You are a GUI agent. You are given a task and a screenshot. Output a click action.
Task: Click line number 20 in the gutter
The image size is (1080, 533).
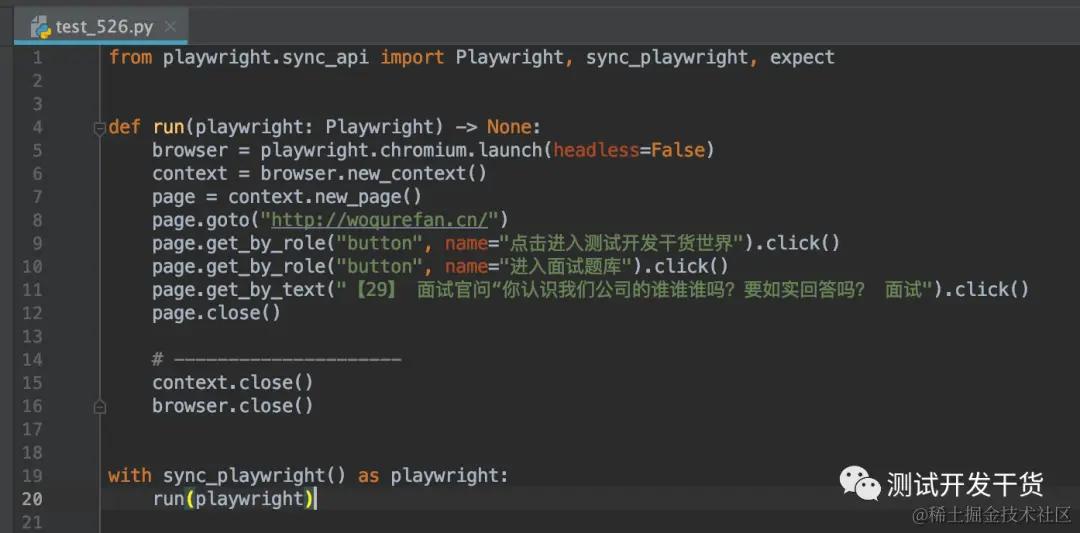32,498
